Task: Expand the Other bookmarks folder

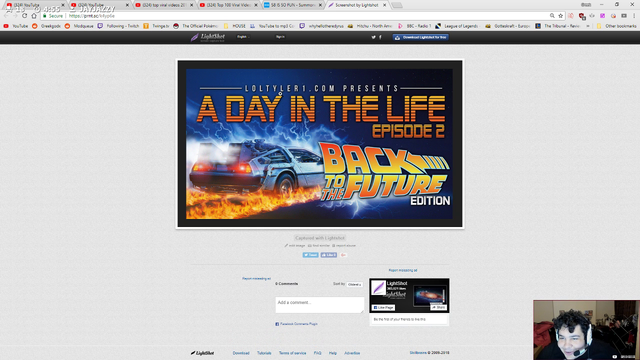Action: tap(616, 26)
